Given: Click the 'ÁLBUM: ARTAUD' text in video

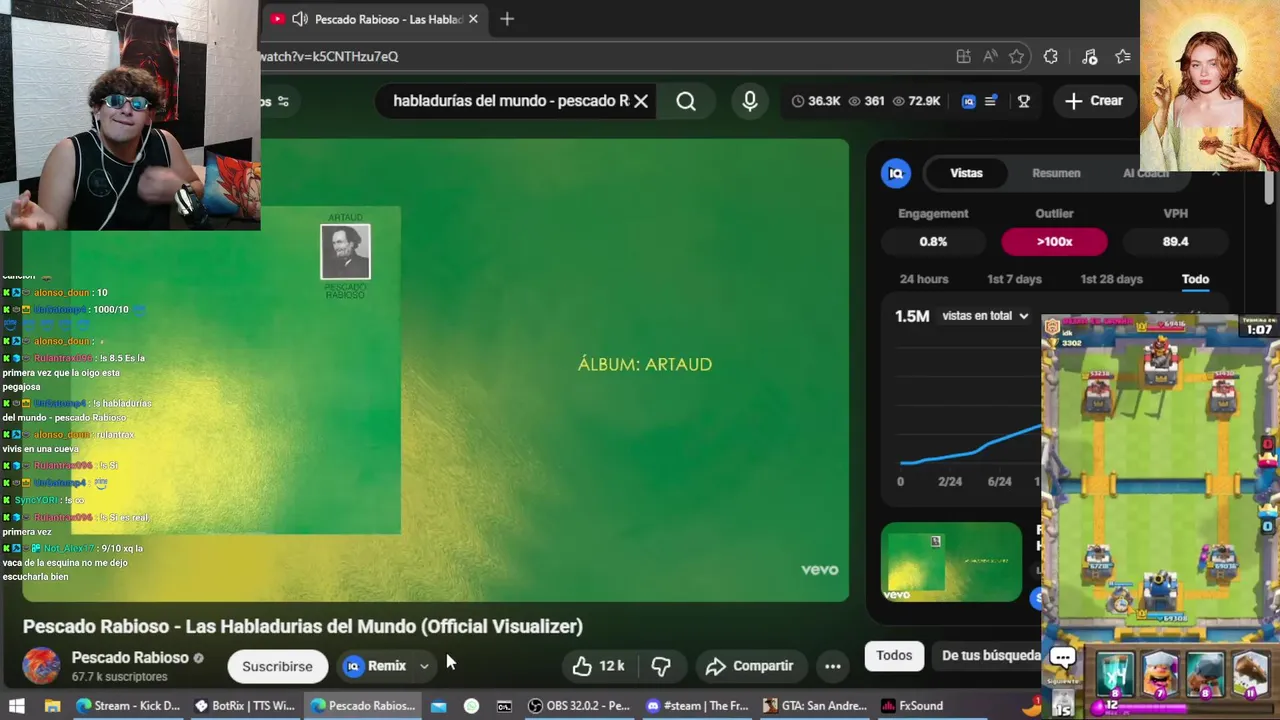Looking at the screenshot, I should click(645, 364).
